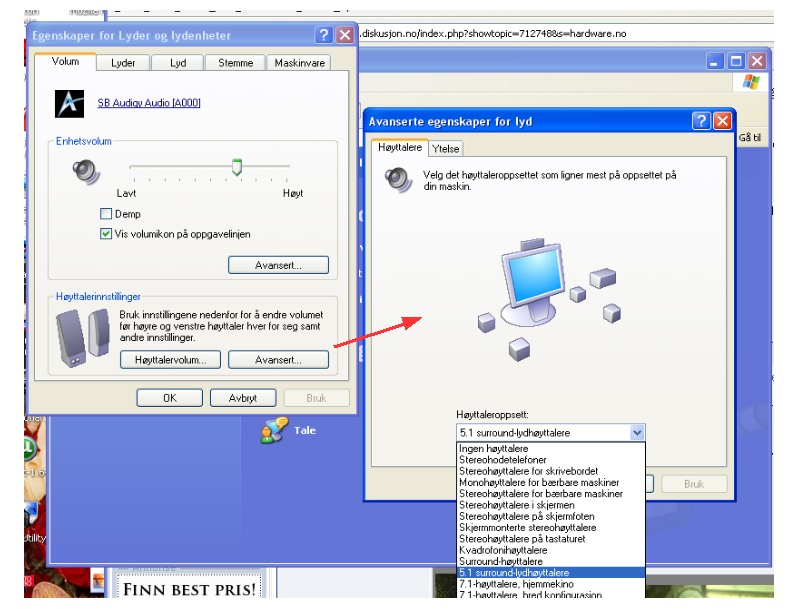The image size is (789, 609).
Task: Switch to the Stemme tab
Action: (235, 63)
